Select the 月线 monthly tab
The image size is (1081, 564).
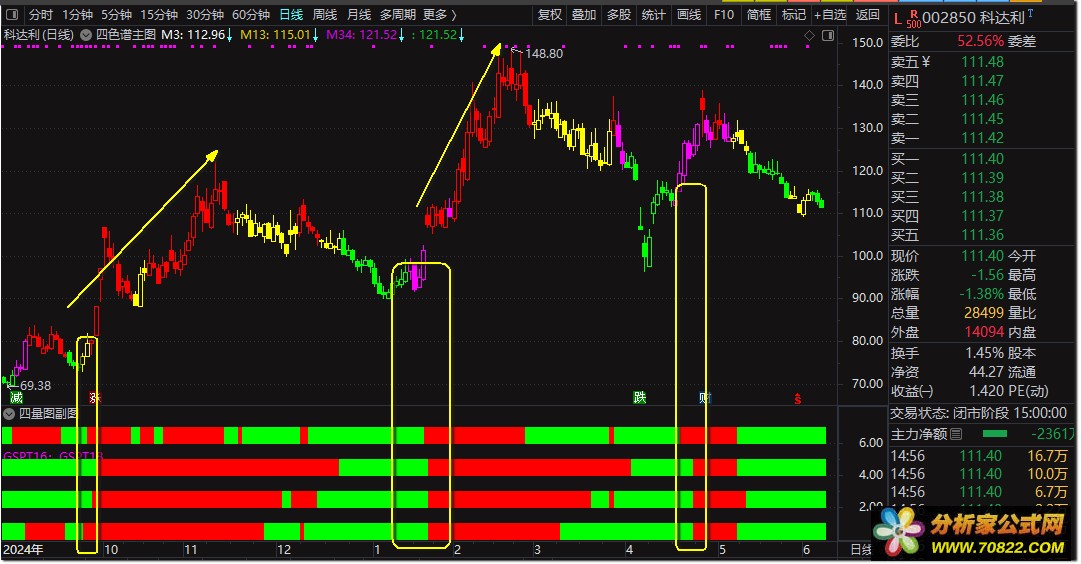tap(358, 14)
